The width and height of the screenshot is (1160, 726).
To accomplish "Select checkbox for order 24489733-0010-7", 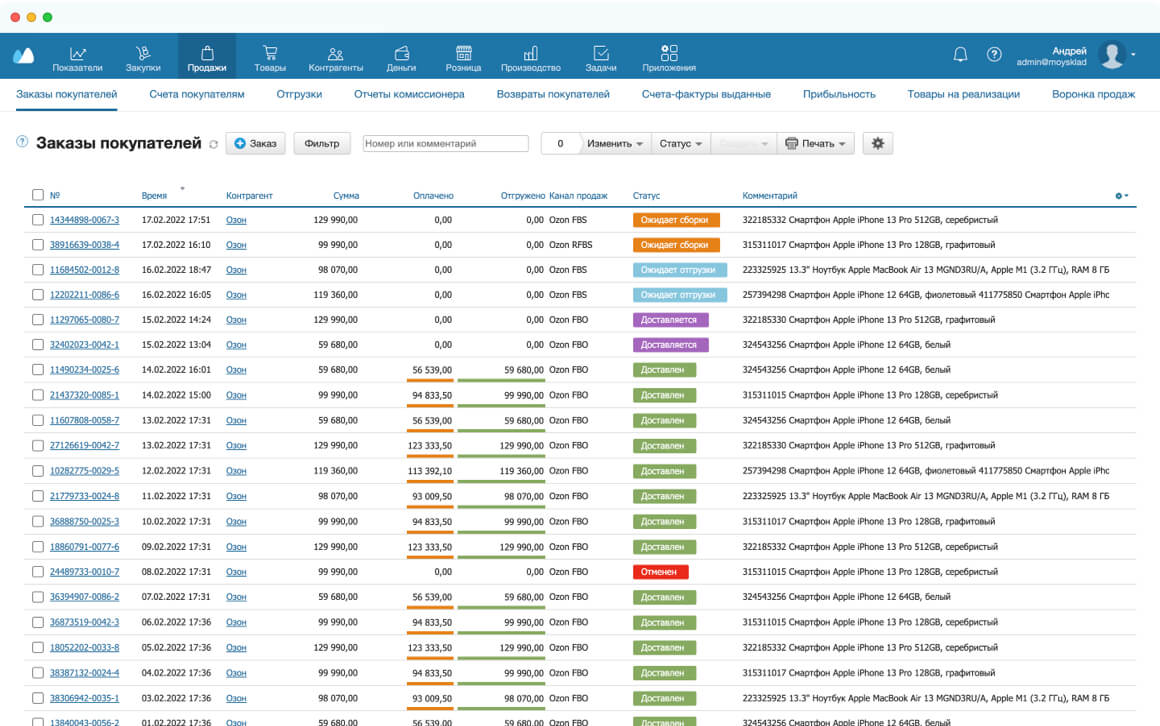I will 38,572.
